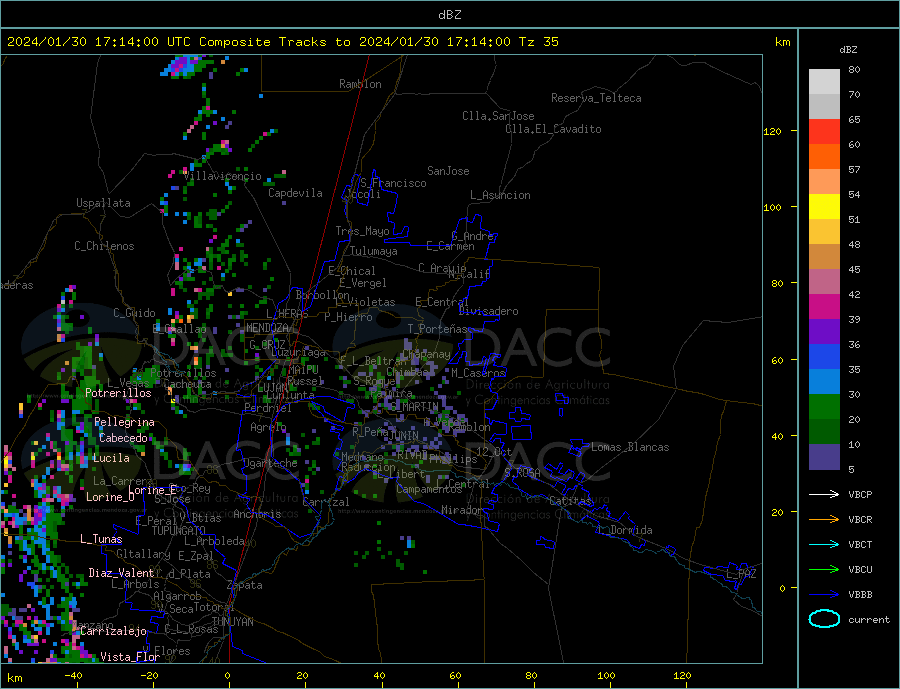Click the Reserva_Telteca place label
The height and width of the screenshot is (689, 900).
pos(596,98)
